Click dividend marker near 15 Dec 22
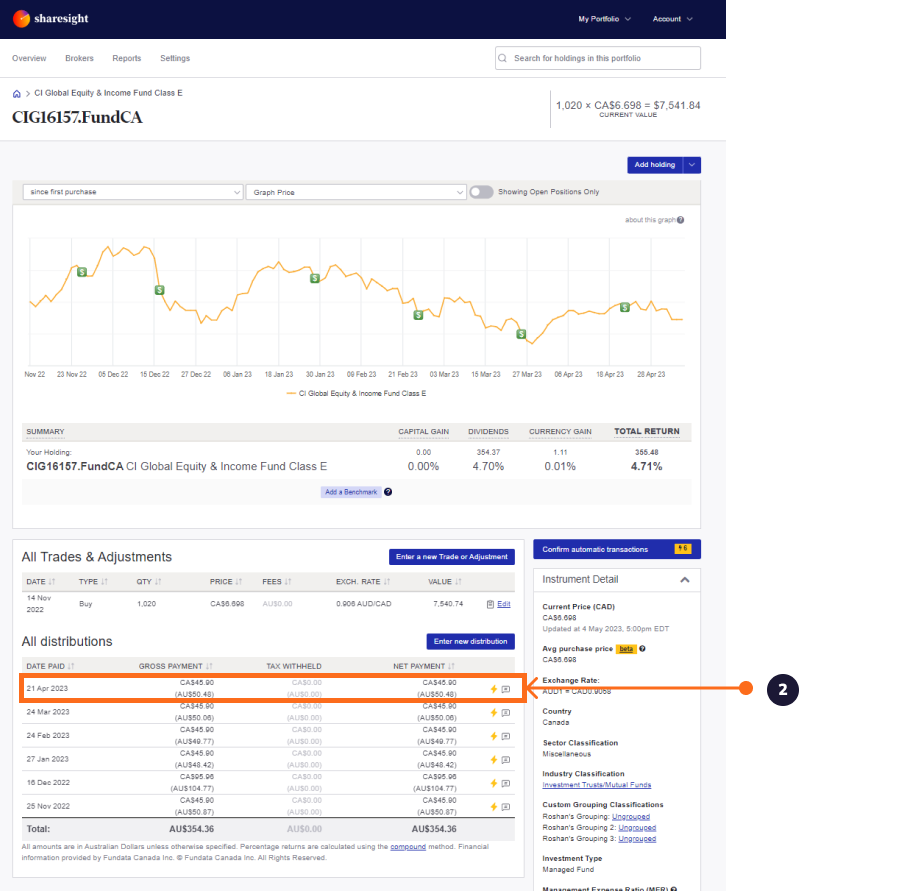The height and width of the screenshot is (891, 917). [159, 290]
